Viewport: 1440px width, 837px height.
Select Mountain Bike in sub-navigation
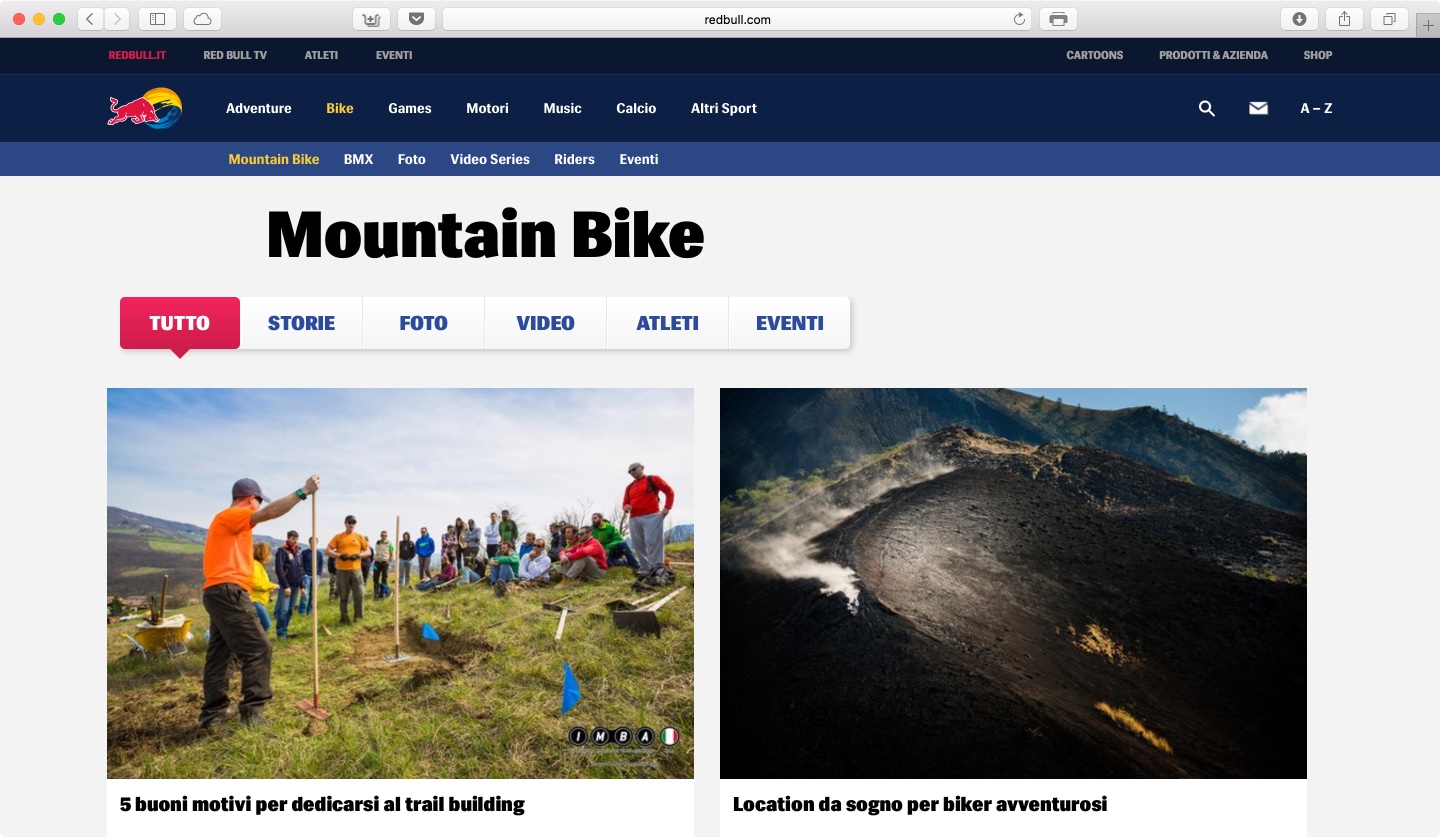(x=274, y=159)
